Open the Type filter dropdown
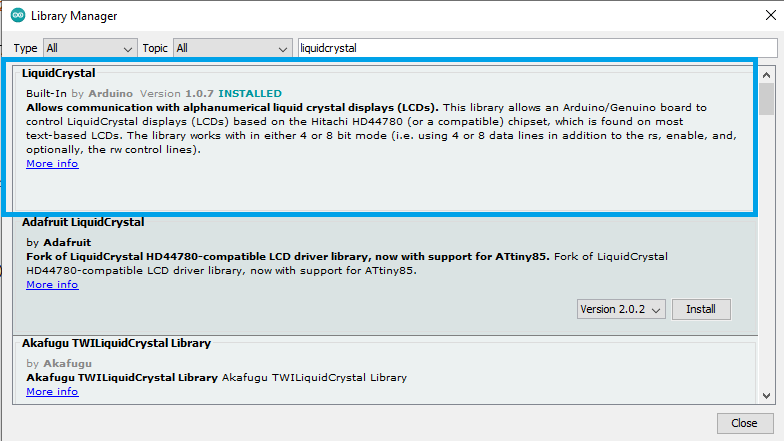The image size is (784, 441). [90, 48]
